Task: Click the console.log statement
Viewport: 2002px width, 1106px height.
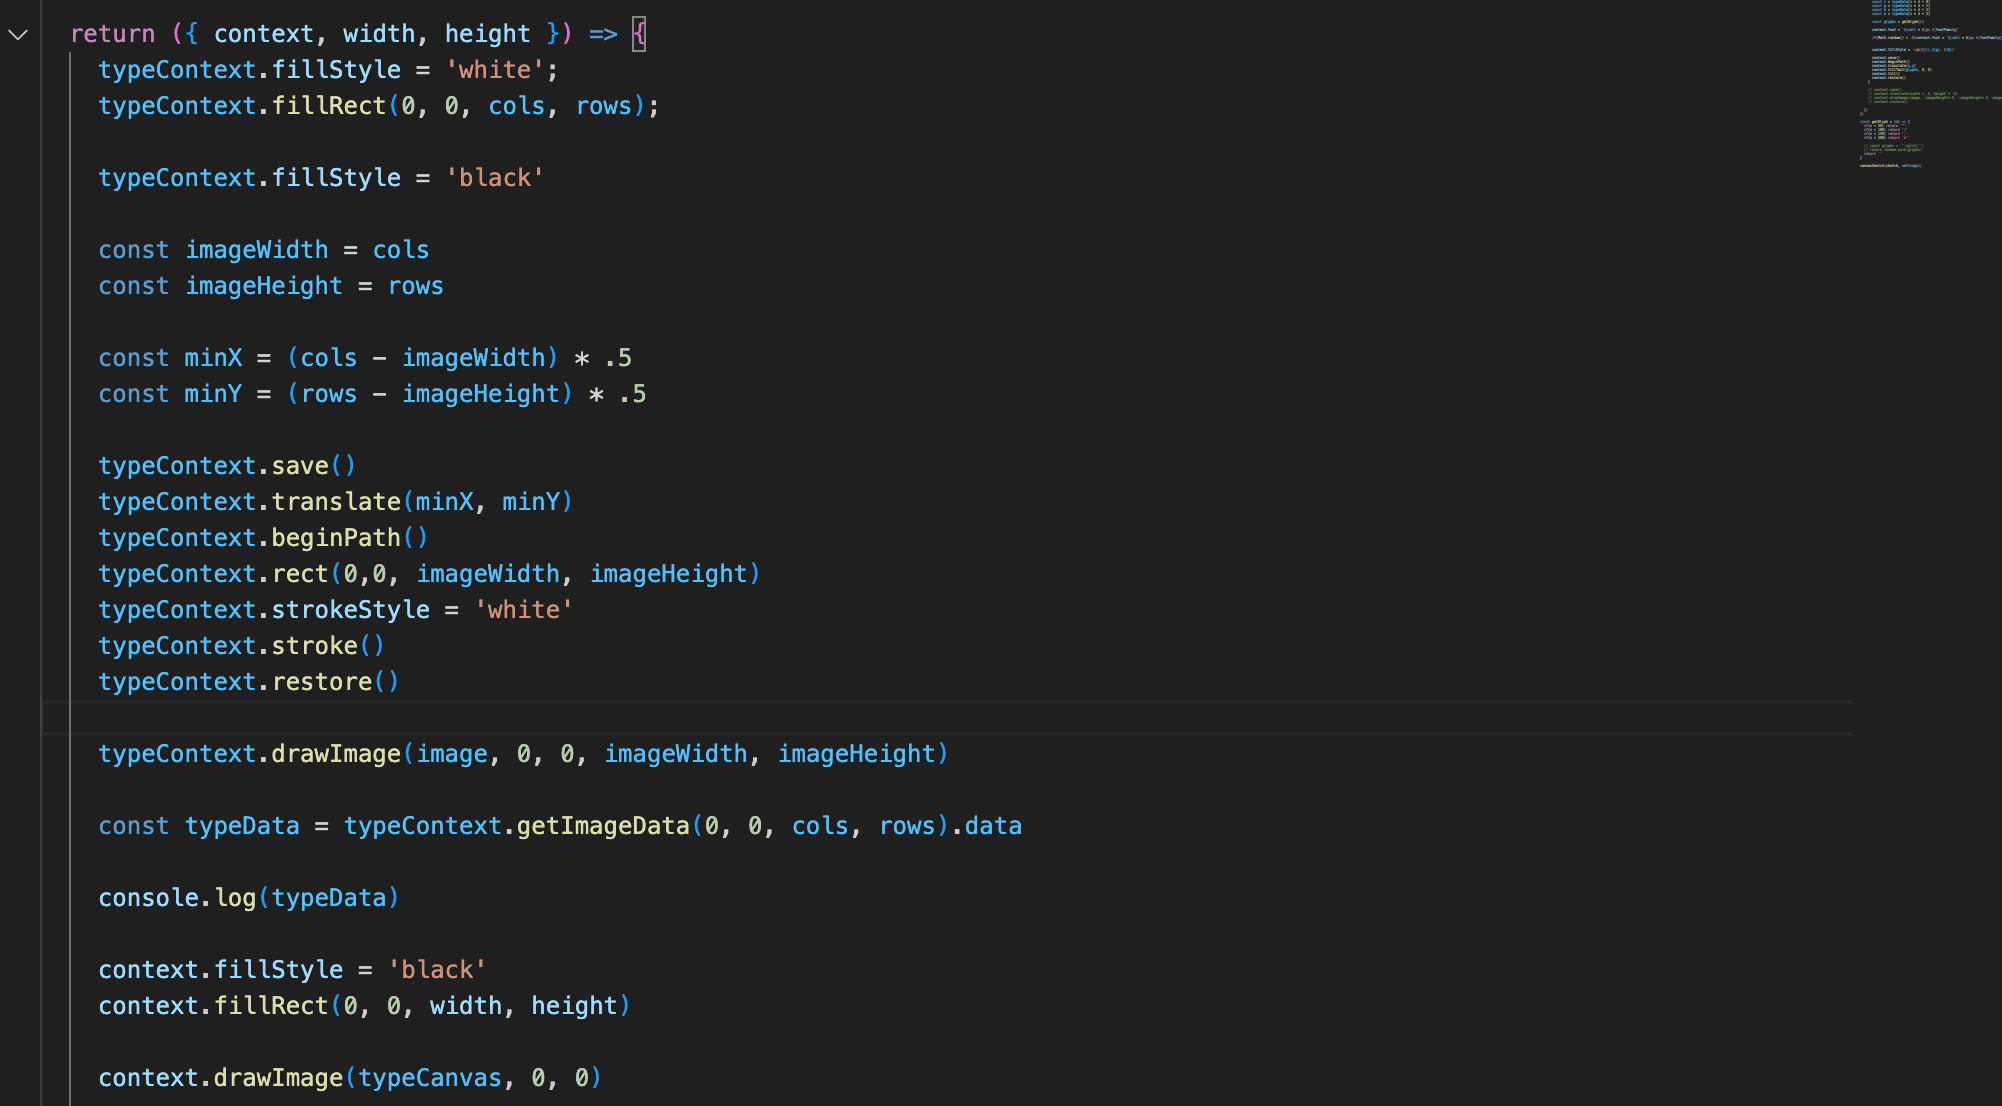Action: 249,898
